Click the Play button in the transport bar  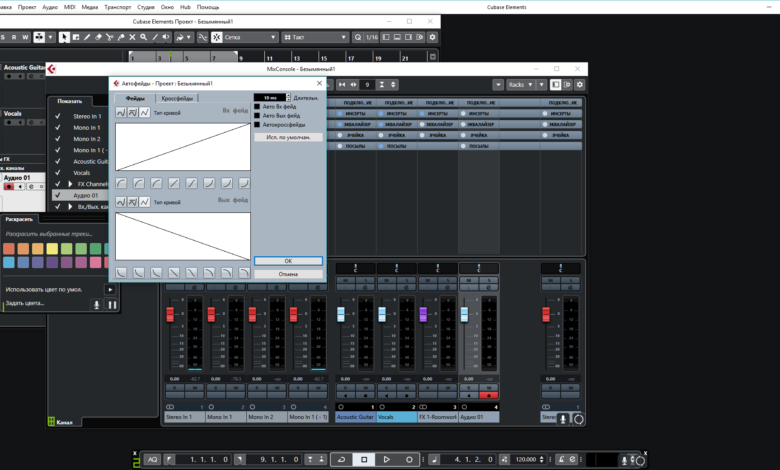click(387, 459)
